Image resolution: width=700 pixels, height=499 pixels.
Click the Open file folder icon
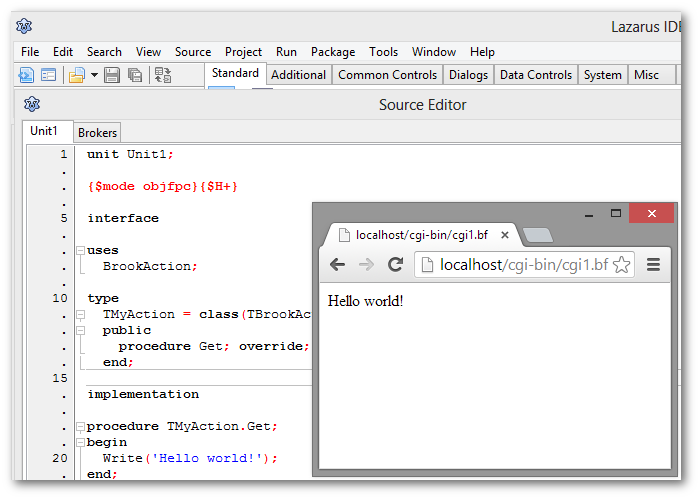click(77, 75)
